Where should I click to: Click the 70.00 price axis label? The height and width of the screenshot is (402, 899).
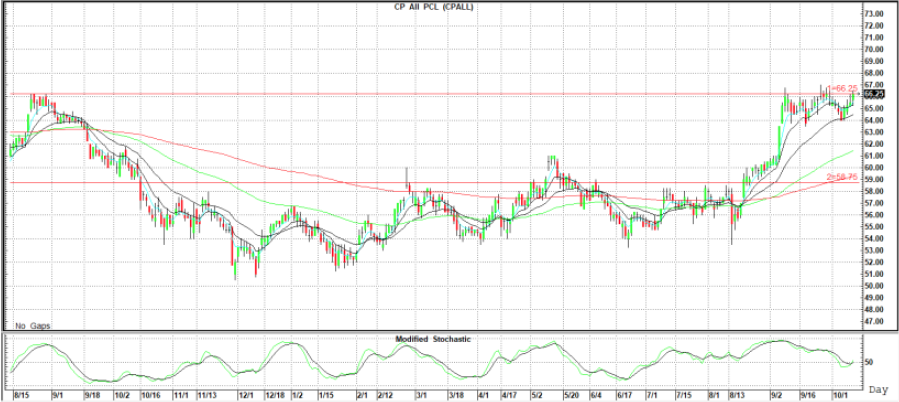tap(874, 49)
